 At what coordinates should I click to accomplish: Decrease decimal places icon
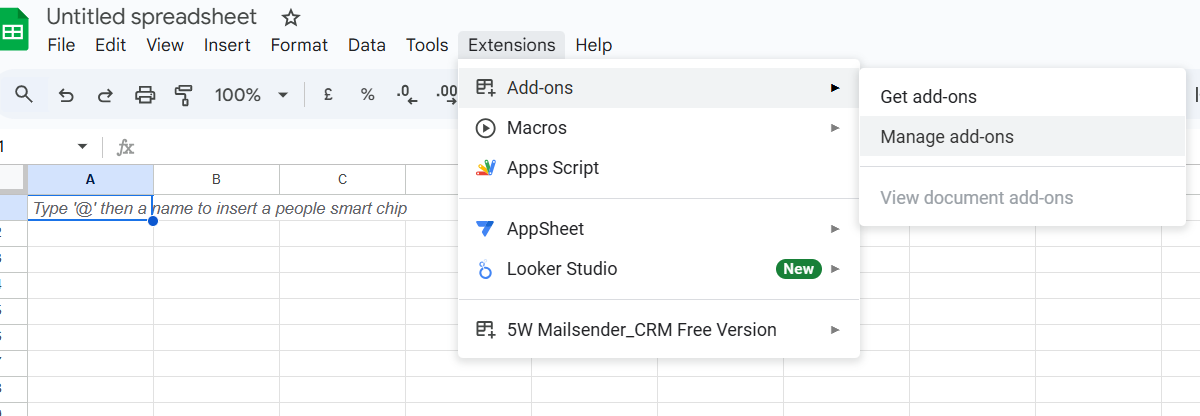click(406, 95)
